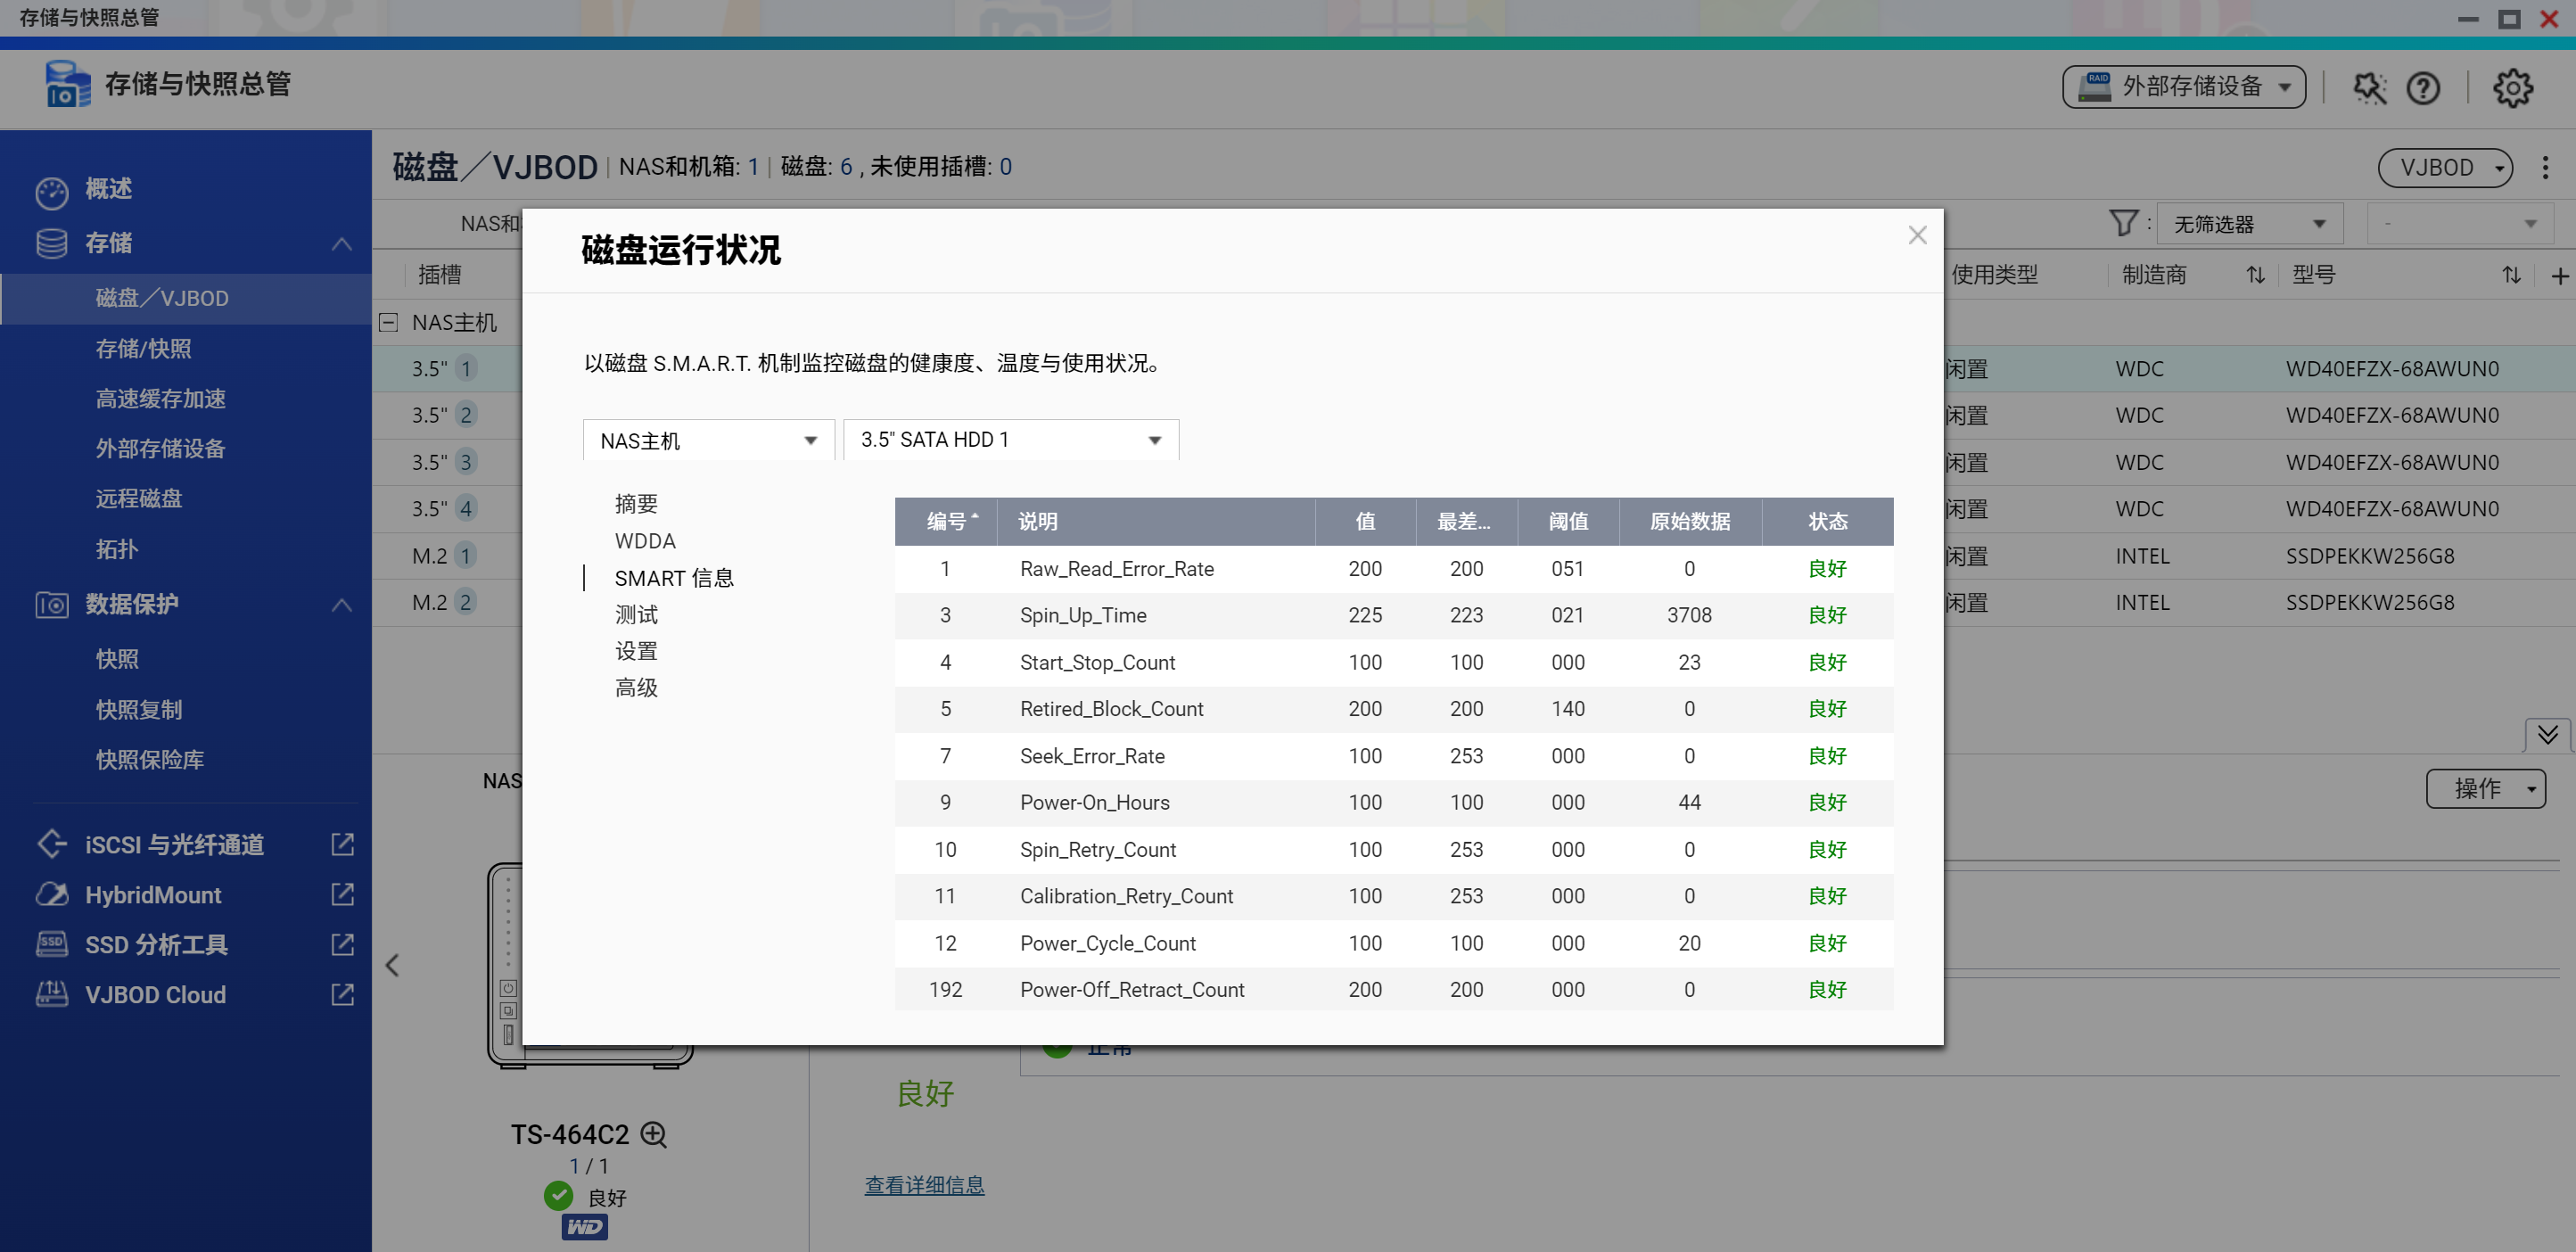Click the 查看详细信息 link
The height and width of the screenshot is (1252, 2576).
[924, 1185]
